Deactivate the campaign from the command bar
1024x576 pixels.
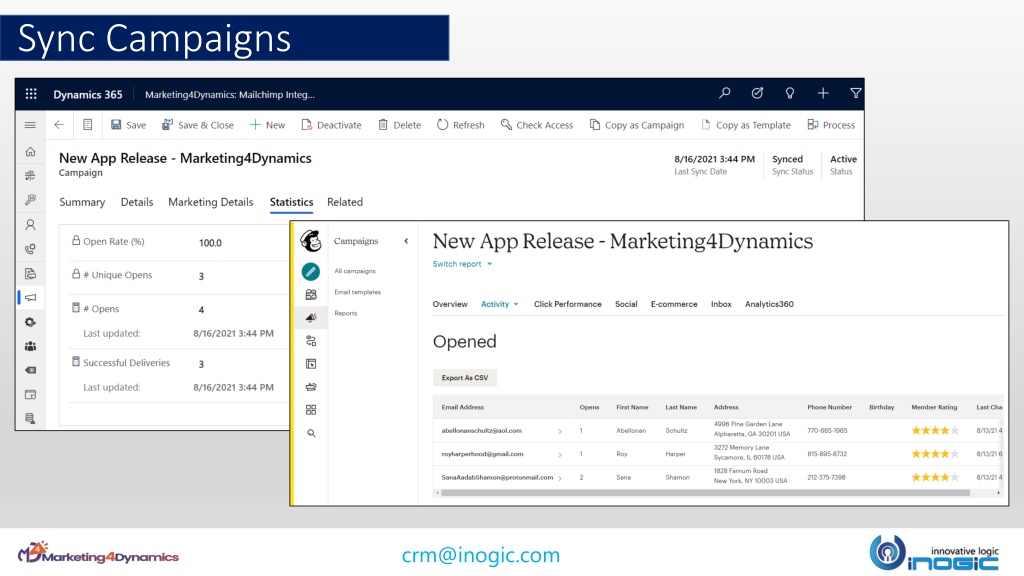(x=331, y=125)
